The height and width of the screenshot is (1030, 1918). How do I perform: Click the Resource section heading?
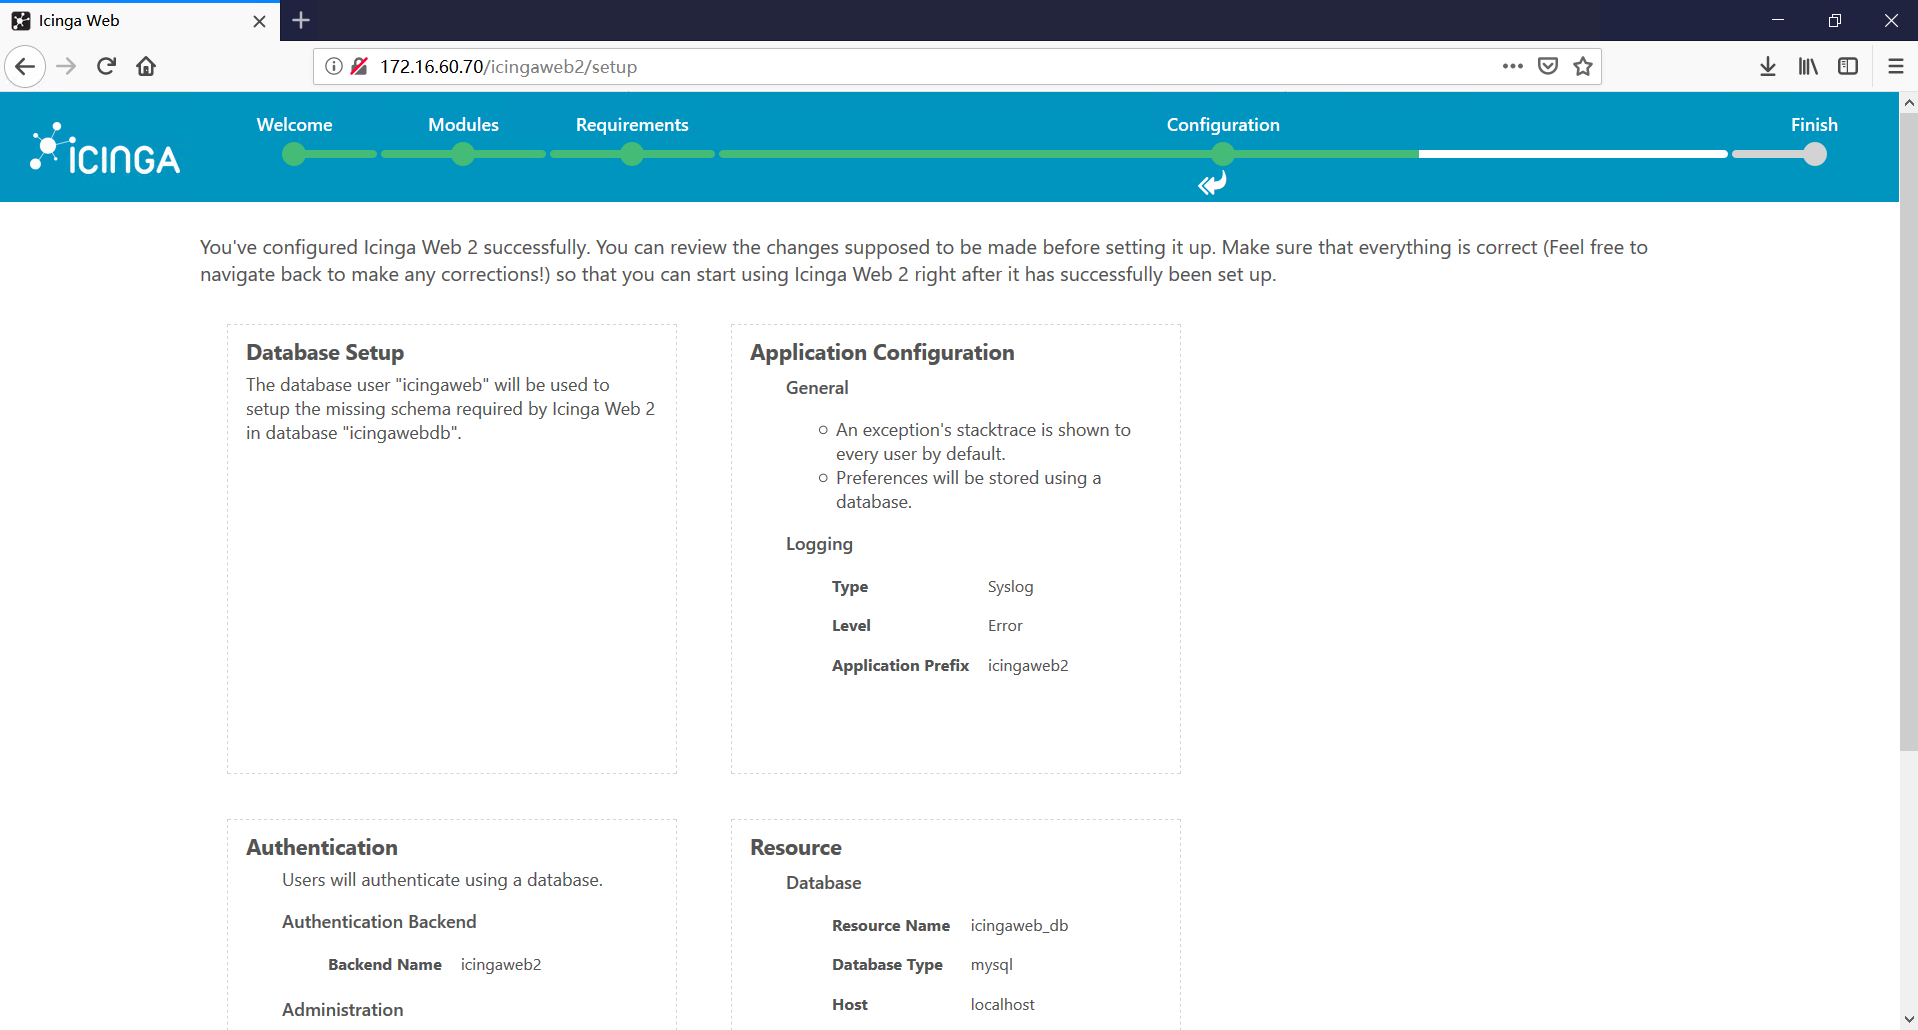(x=796, y=848)
